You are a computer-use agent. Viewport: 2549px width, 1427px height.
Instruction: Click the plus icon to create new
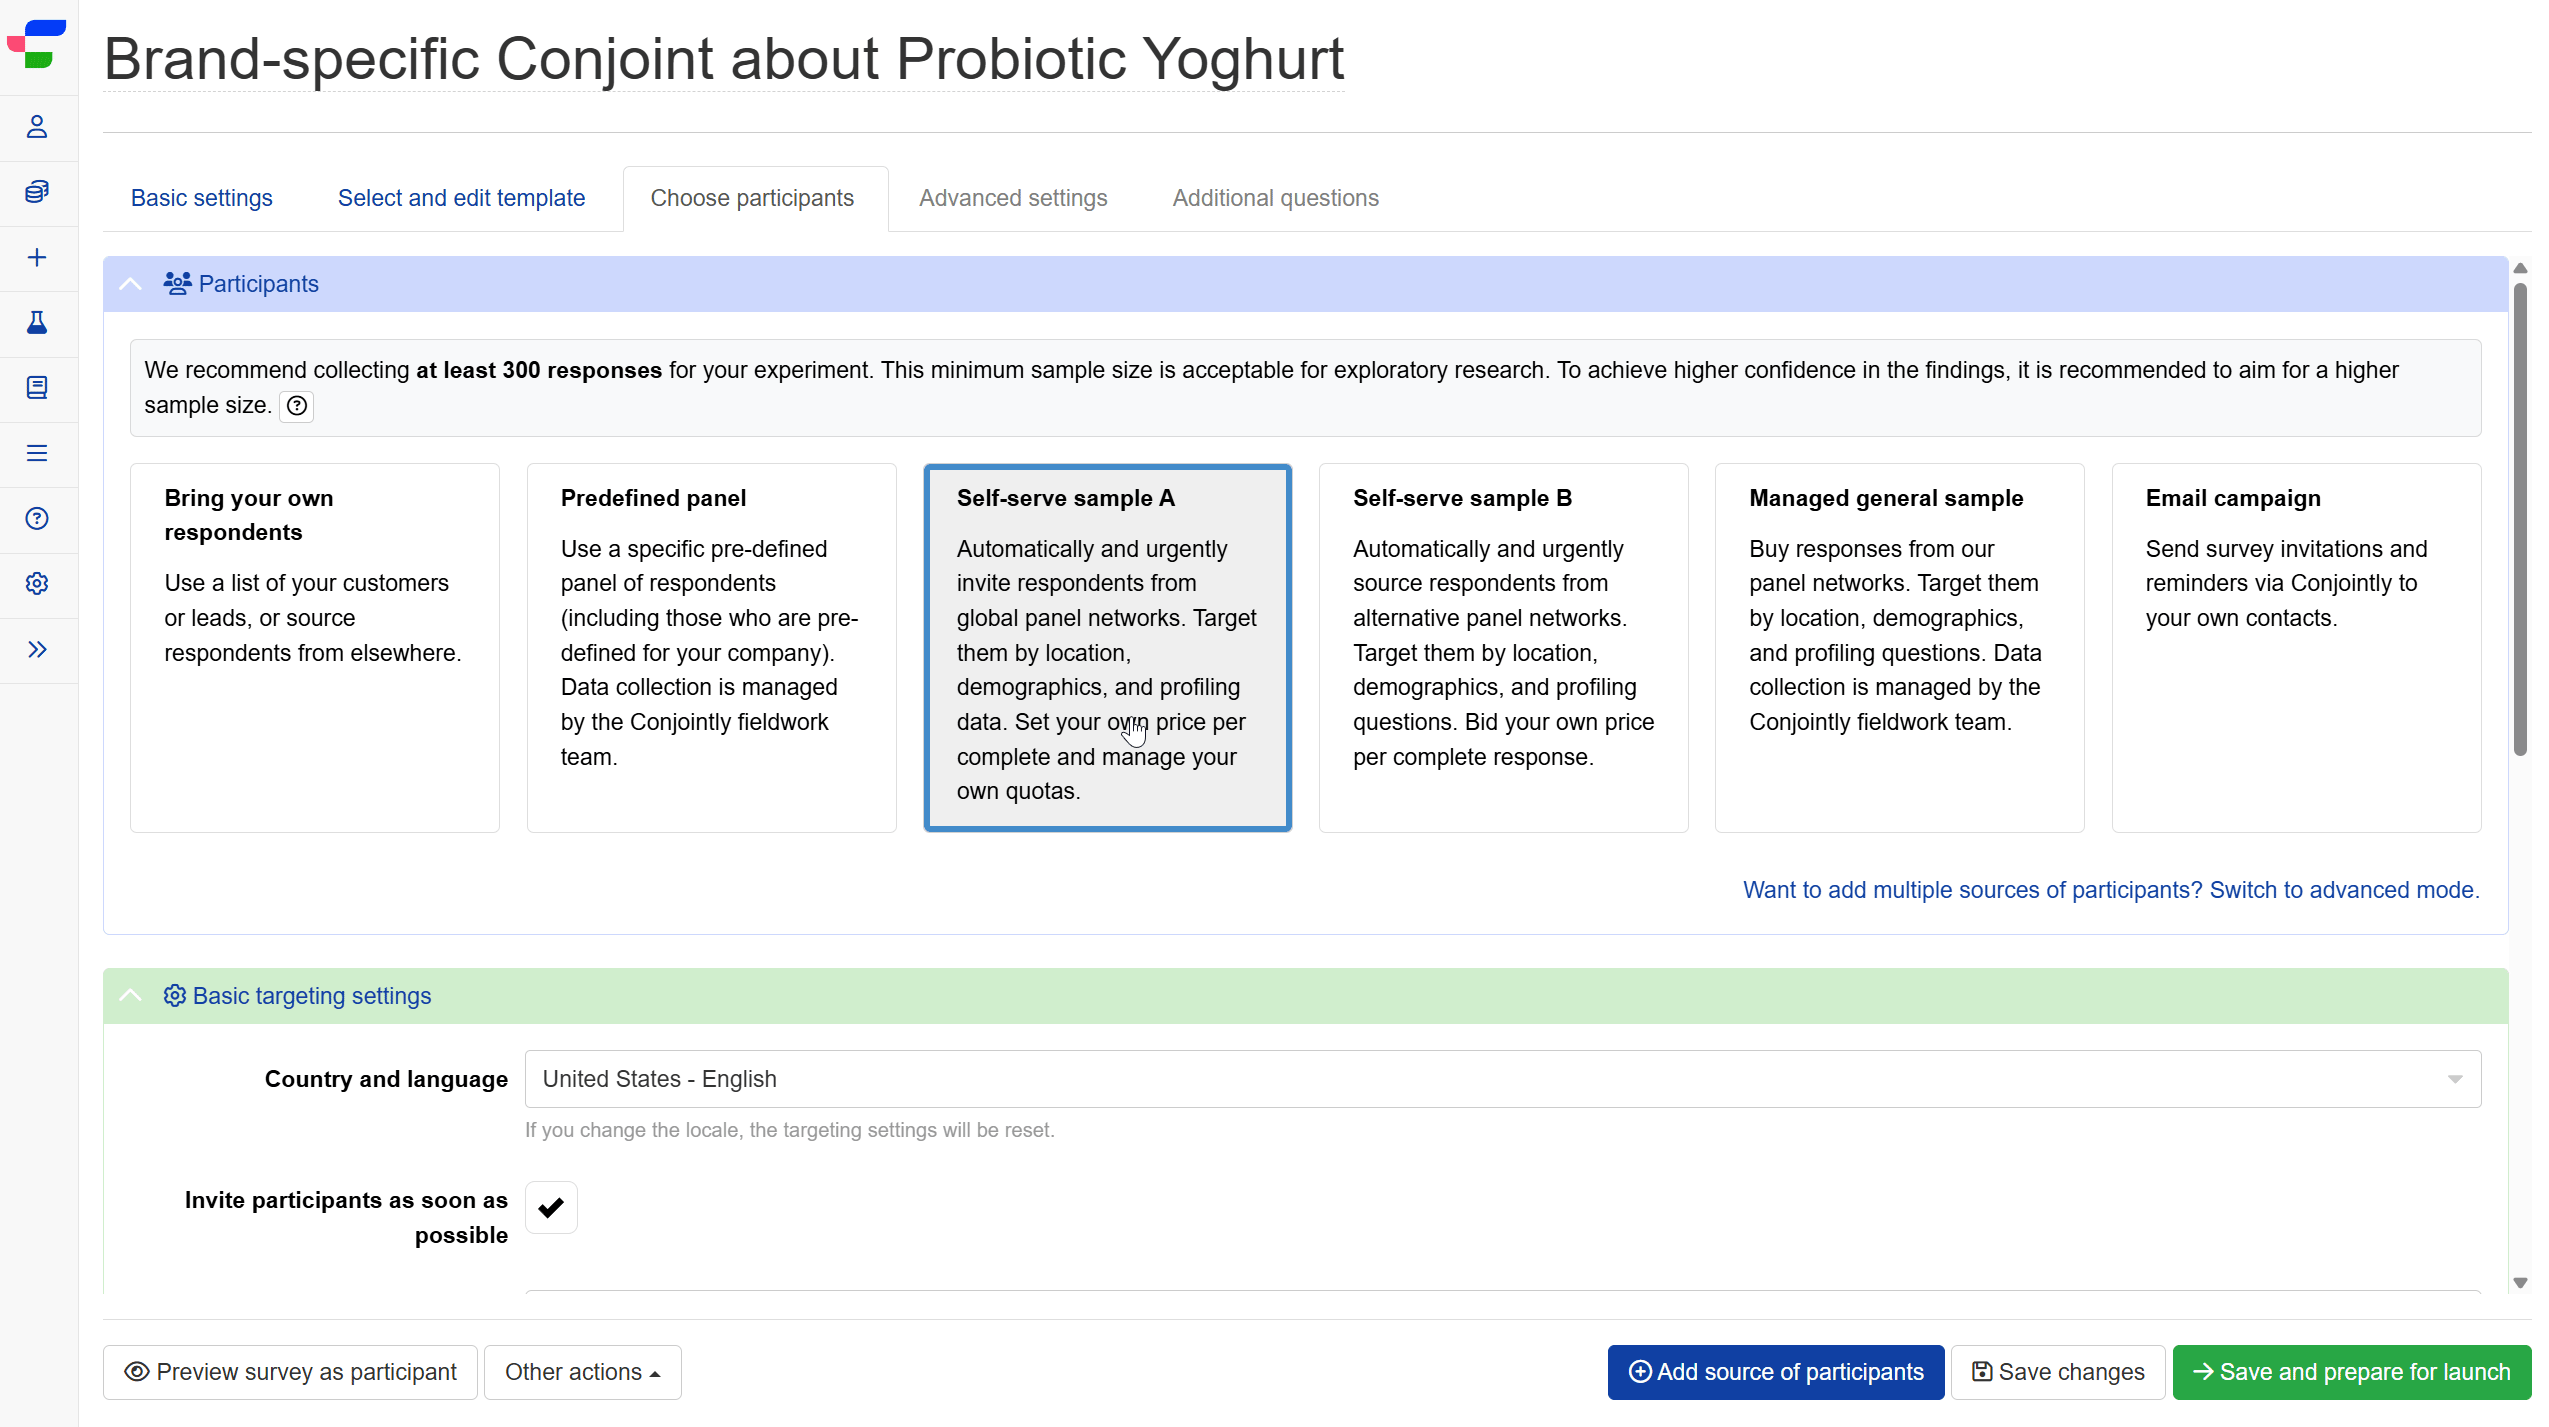(x=37, y=258)
